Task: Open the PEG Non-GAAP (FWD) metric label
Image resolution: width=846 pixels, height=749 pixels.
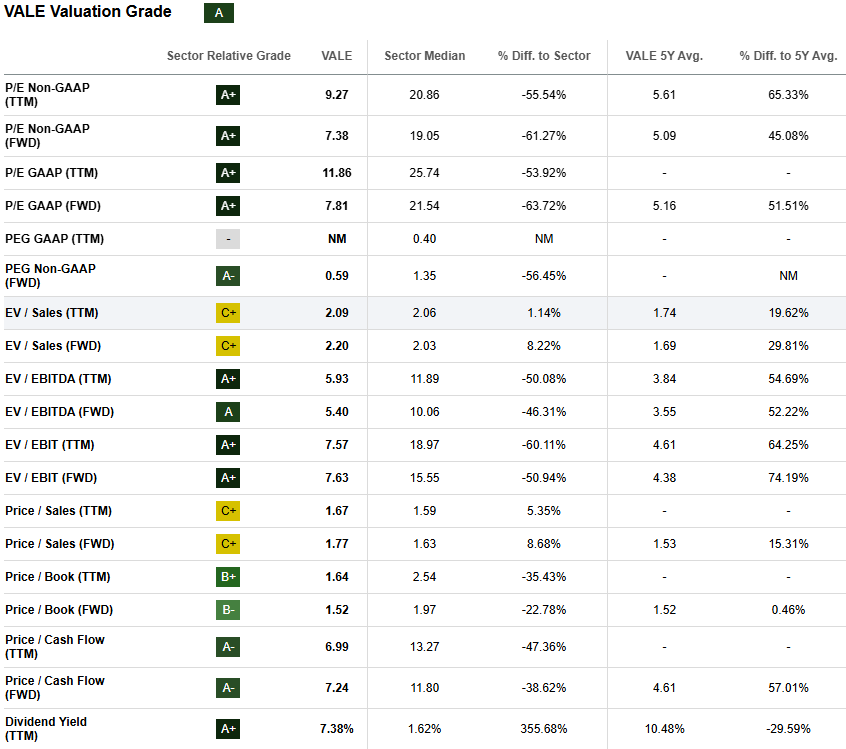Action: [50, 276]
